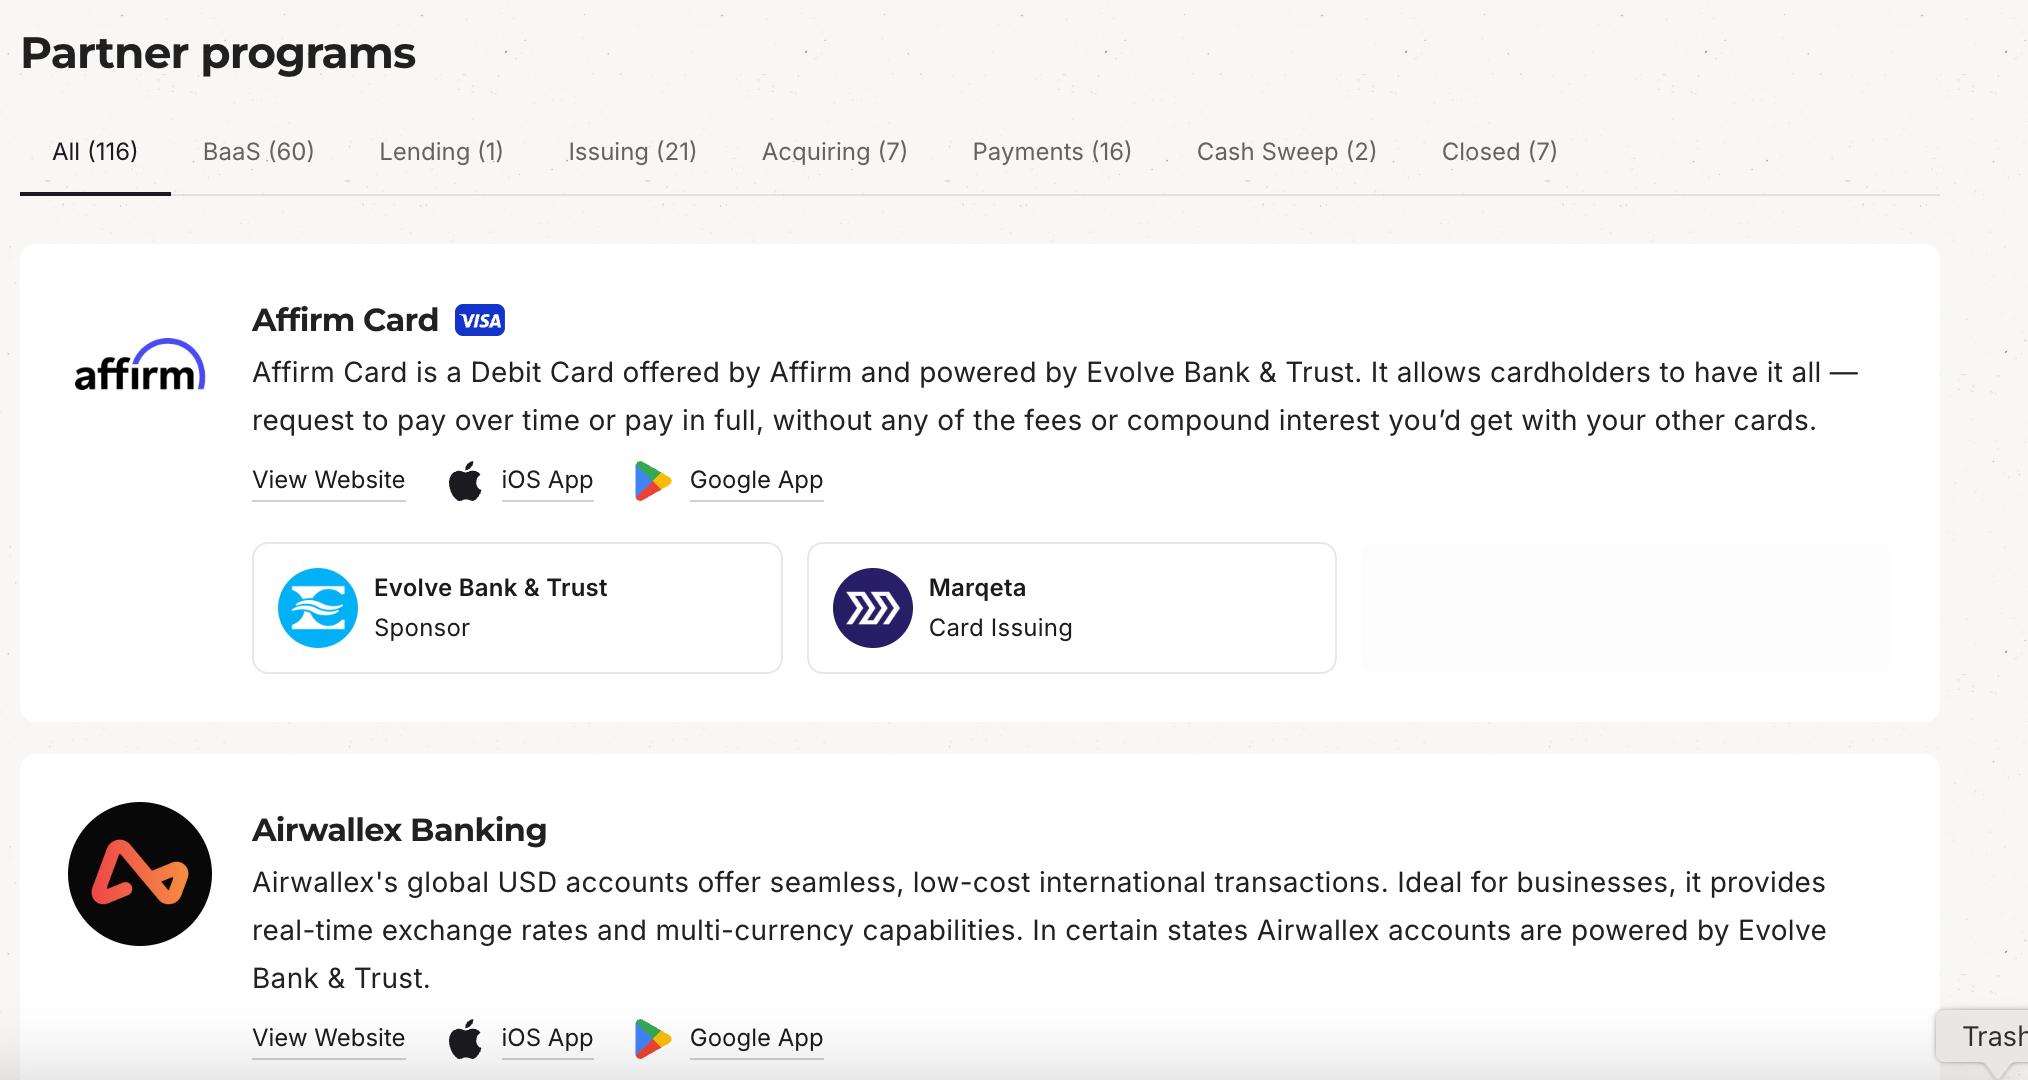Go to the Payments (16) tab

click(x=1052, y=152)
